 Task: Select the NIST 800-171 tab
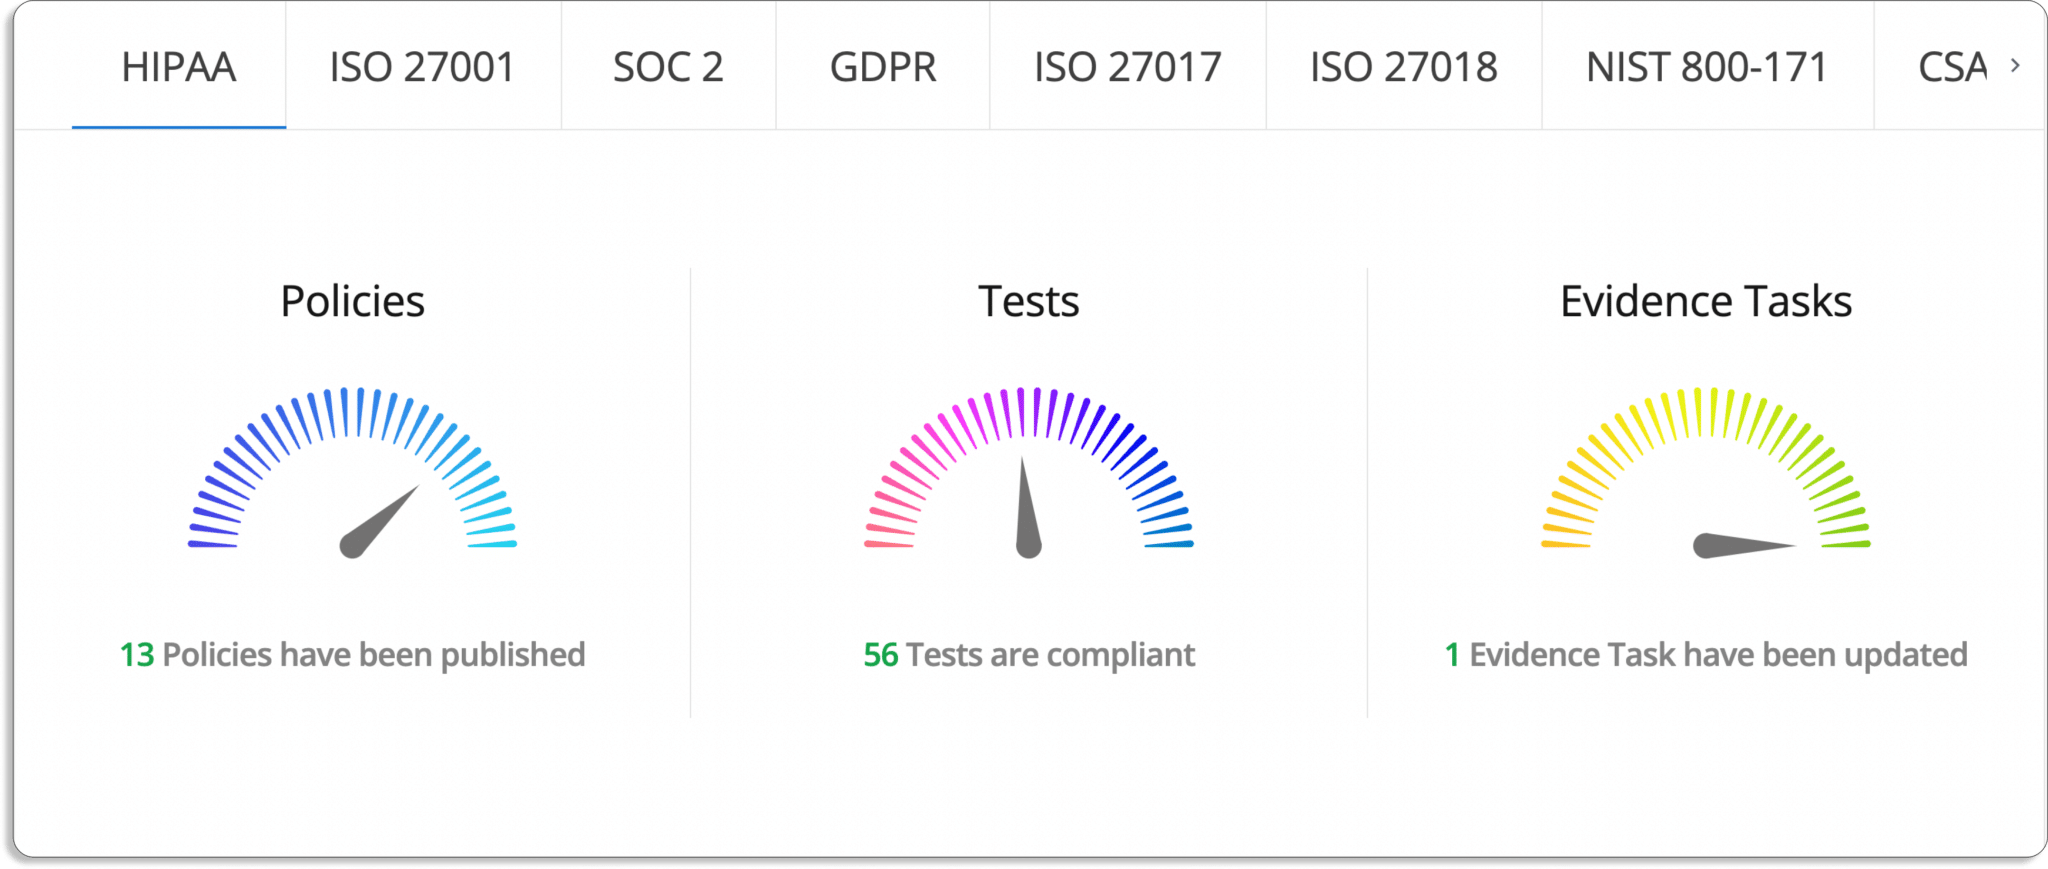[1707, 67]
